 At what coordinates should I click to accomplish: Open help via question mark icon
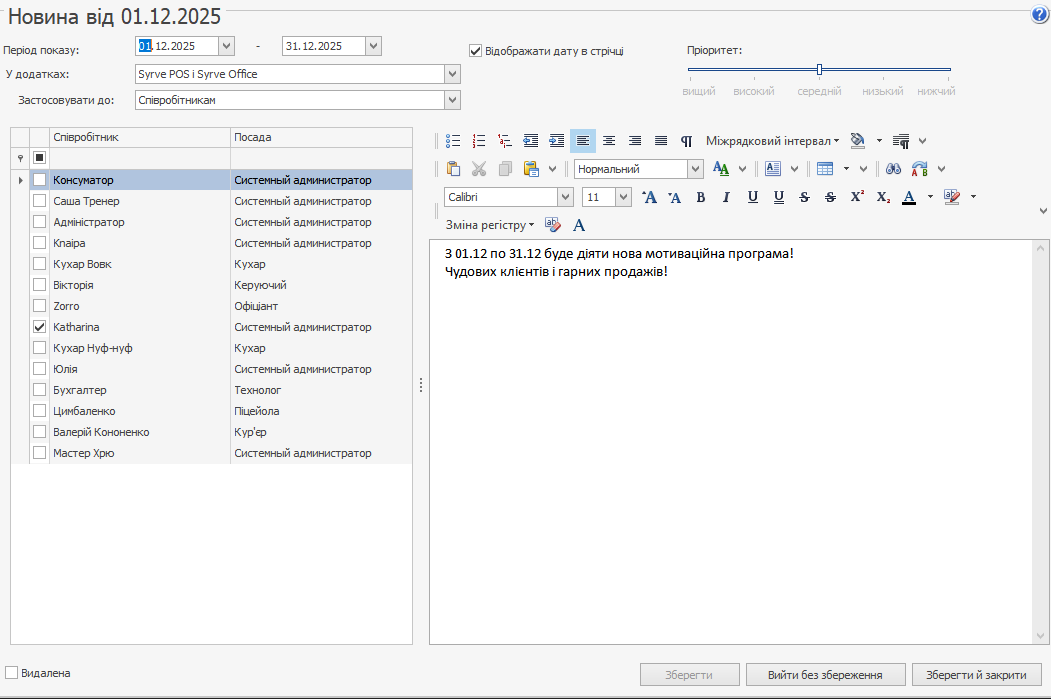tap(1039, 16)
